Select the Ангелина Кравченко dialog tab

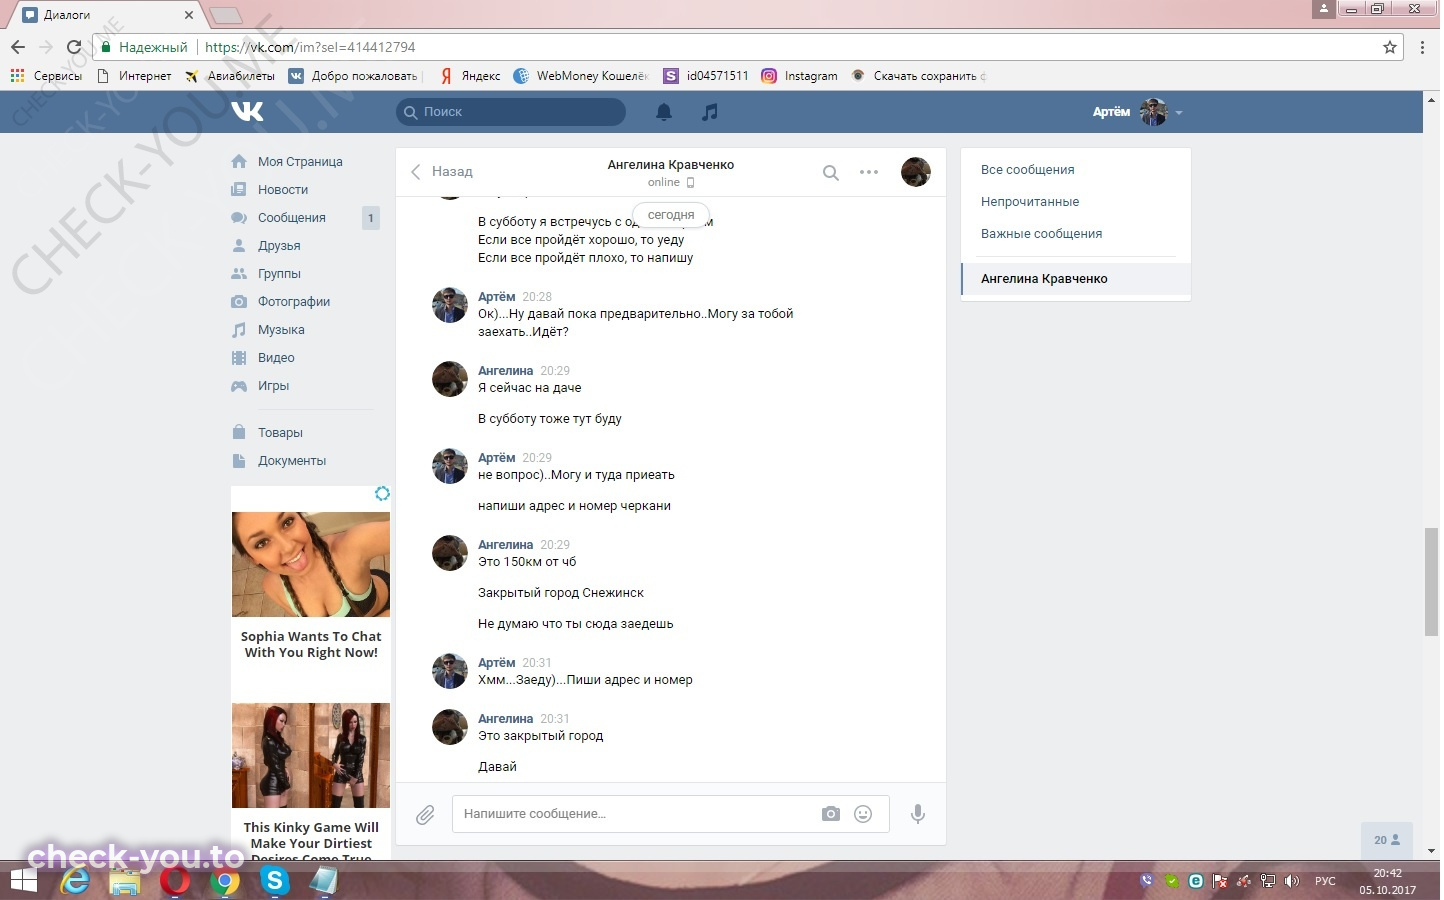(1076, 279)
